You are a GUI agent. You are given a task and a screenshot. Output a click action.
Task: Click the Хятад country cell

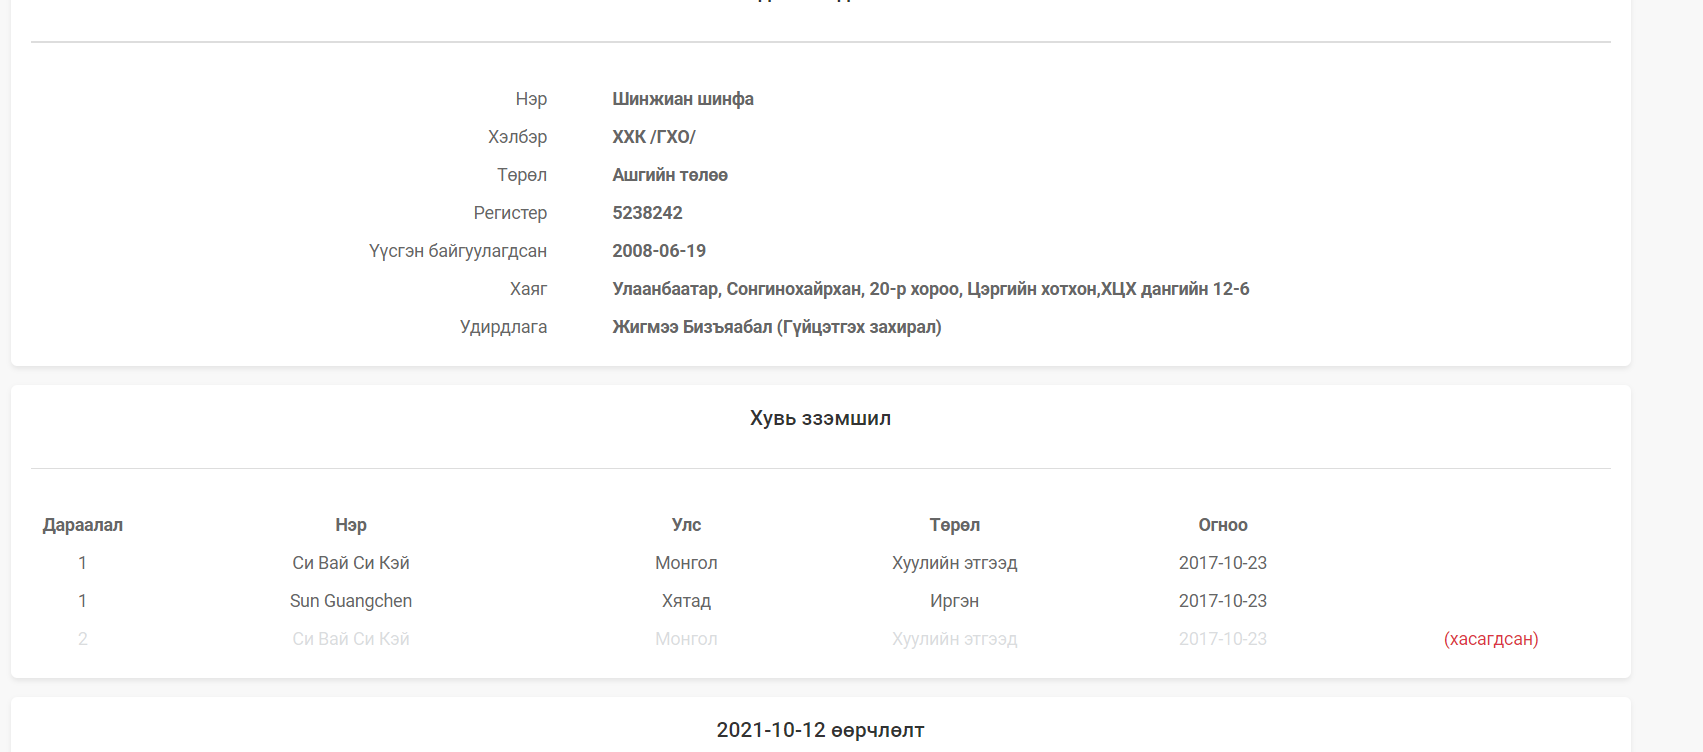coord(686,601)
